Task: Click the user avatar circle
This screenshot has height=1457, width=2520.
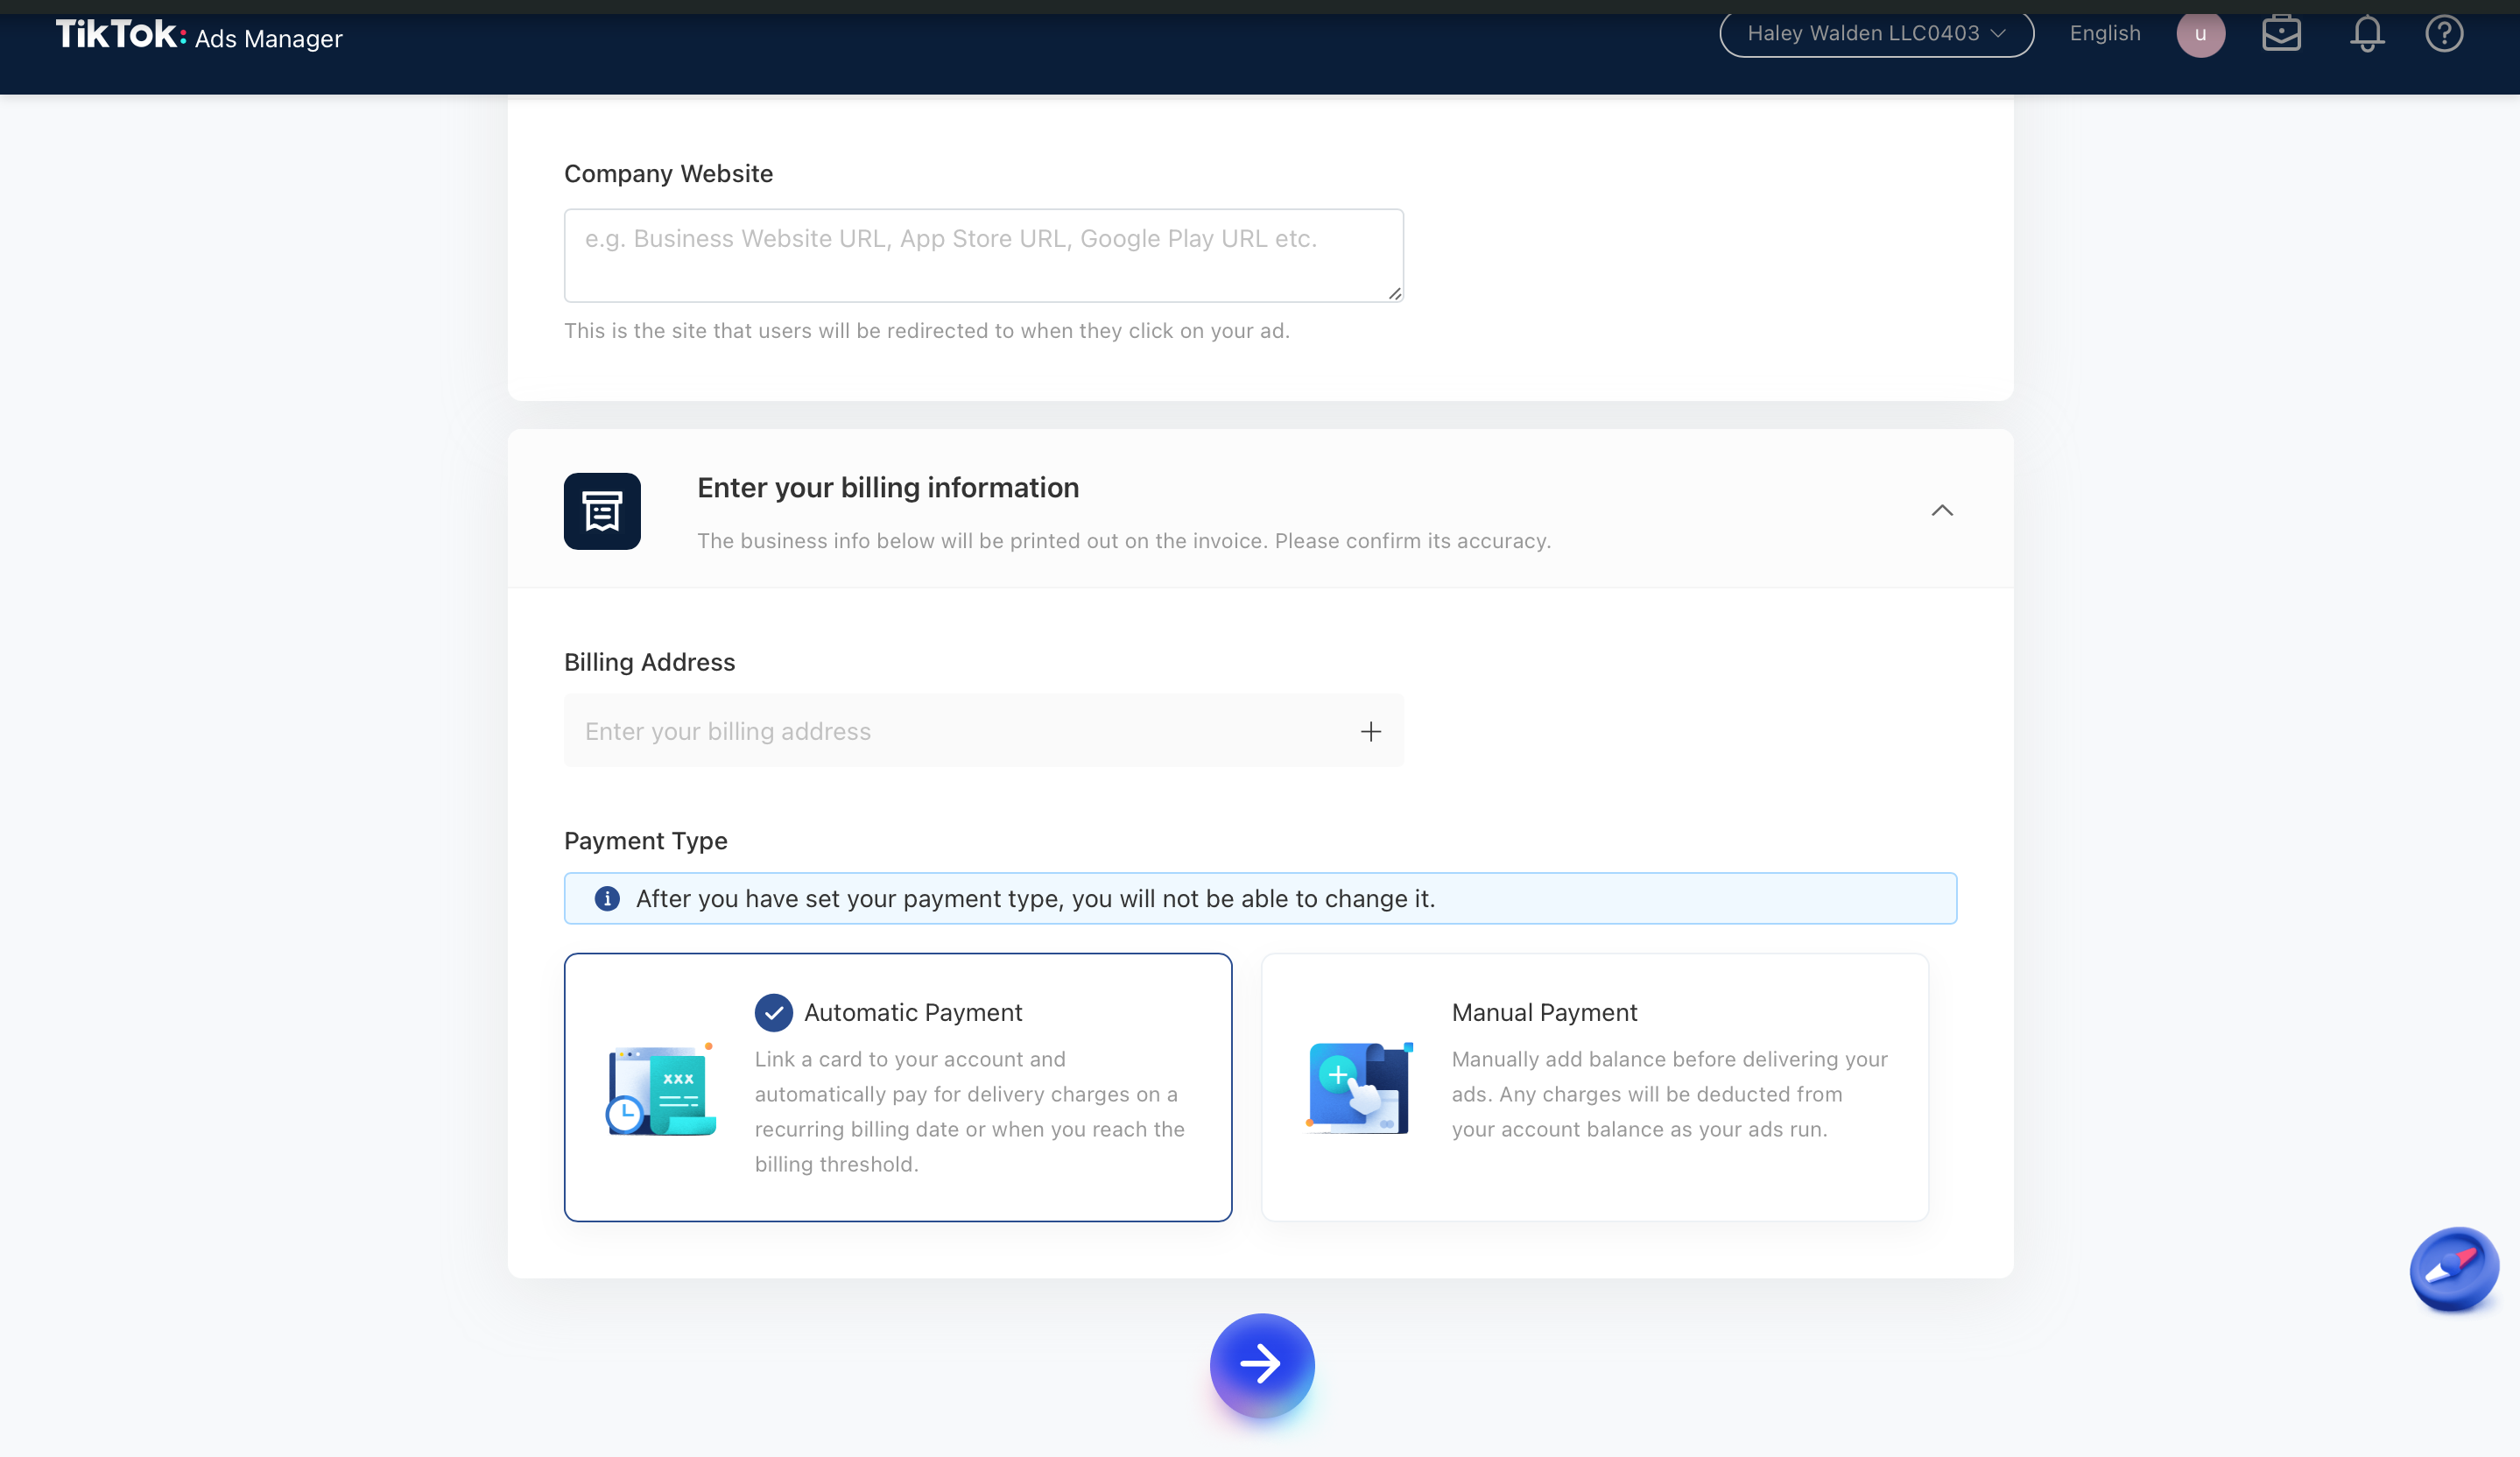Action: 2200,34
